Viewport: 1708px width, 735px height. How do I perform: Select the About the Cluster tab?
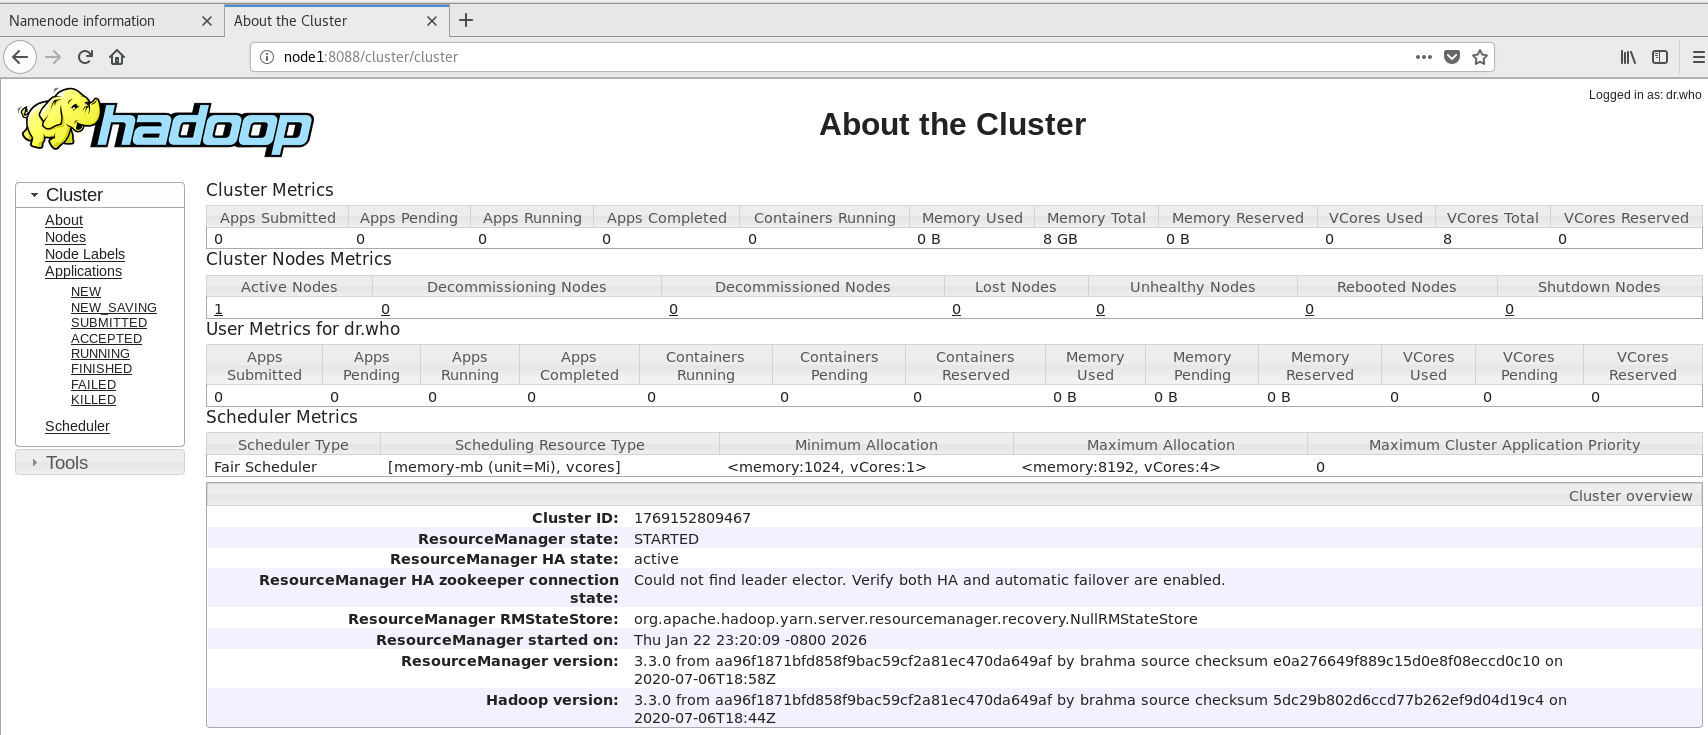click(290, 21)
